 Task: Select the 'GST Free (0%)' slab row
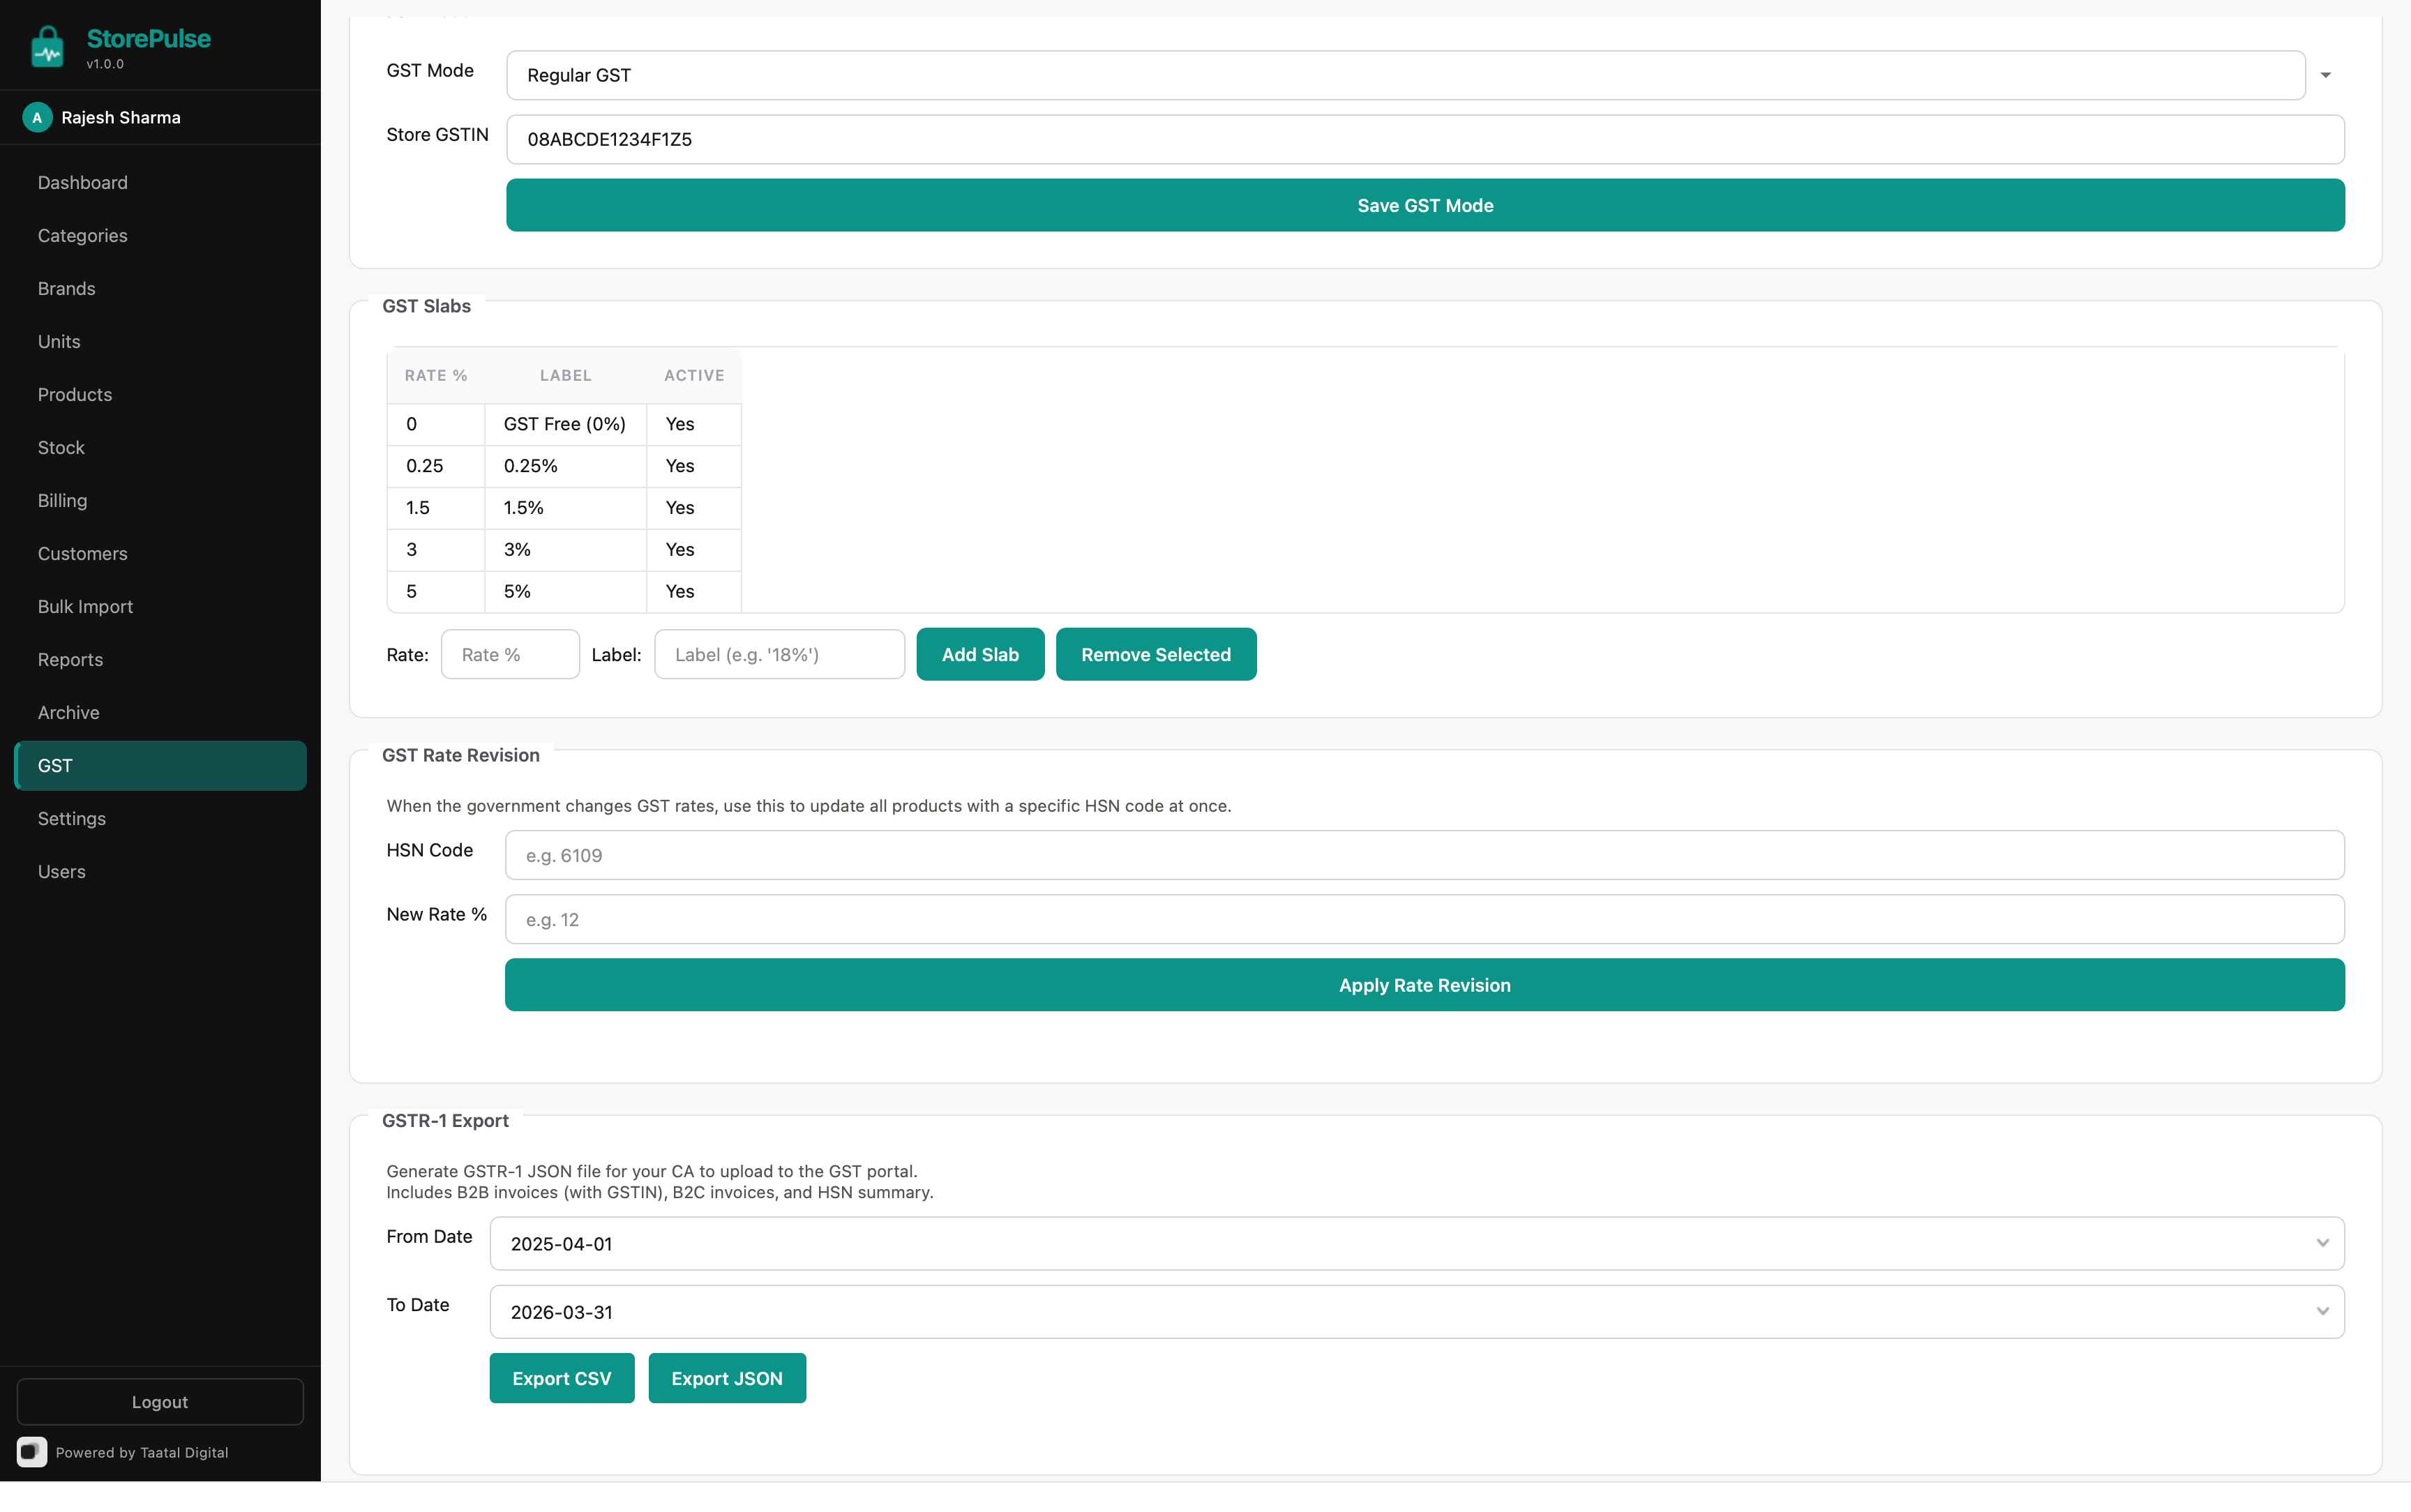coord(564,424)
